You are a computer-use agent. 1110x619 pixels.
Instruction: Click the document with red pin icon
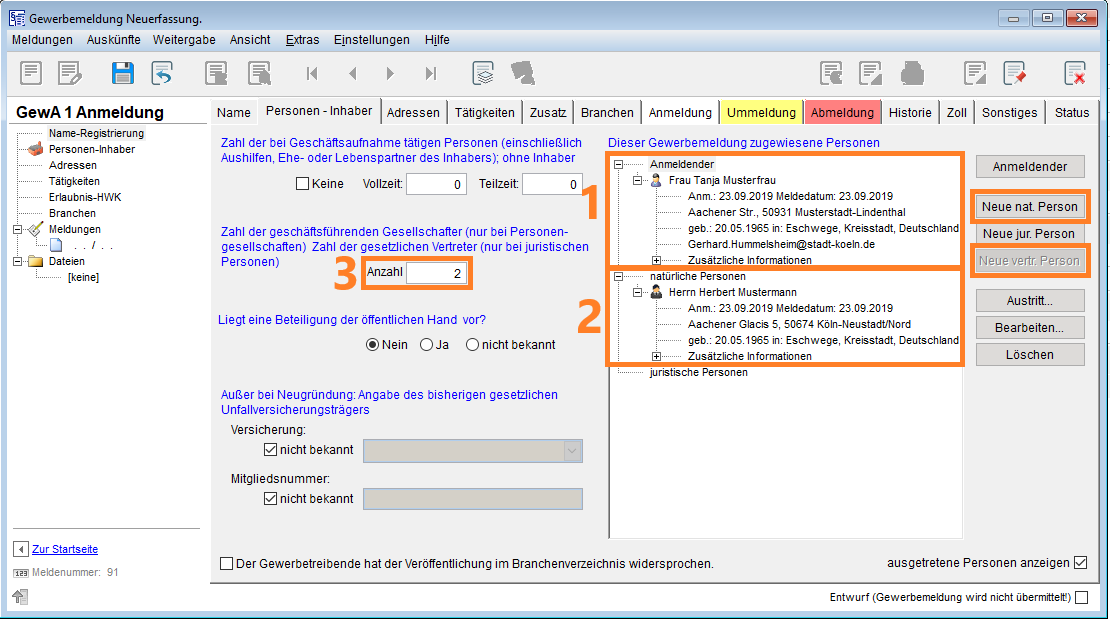pos(1015,73)
